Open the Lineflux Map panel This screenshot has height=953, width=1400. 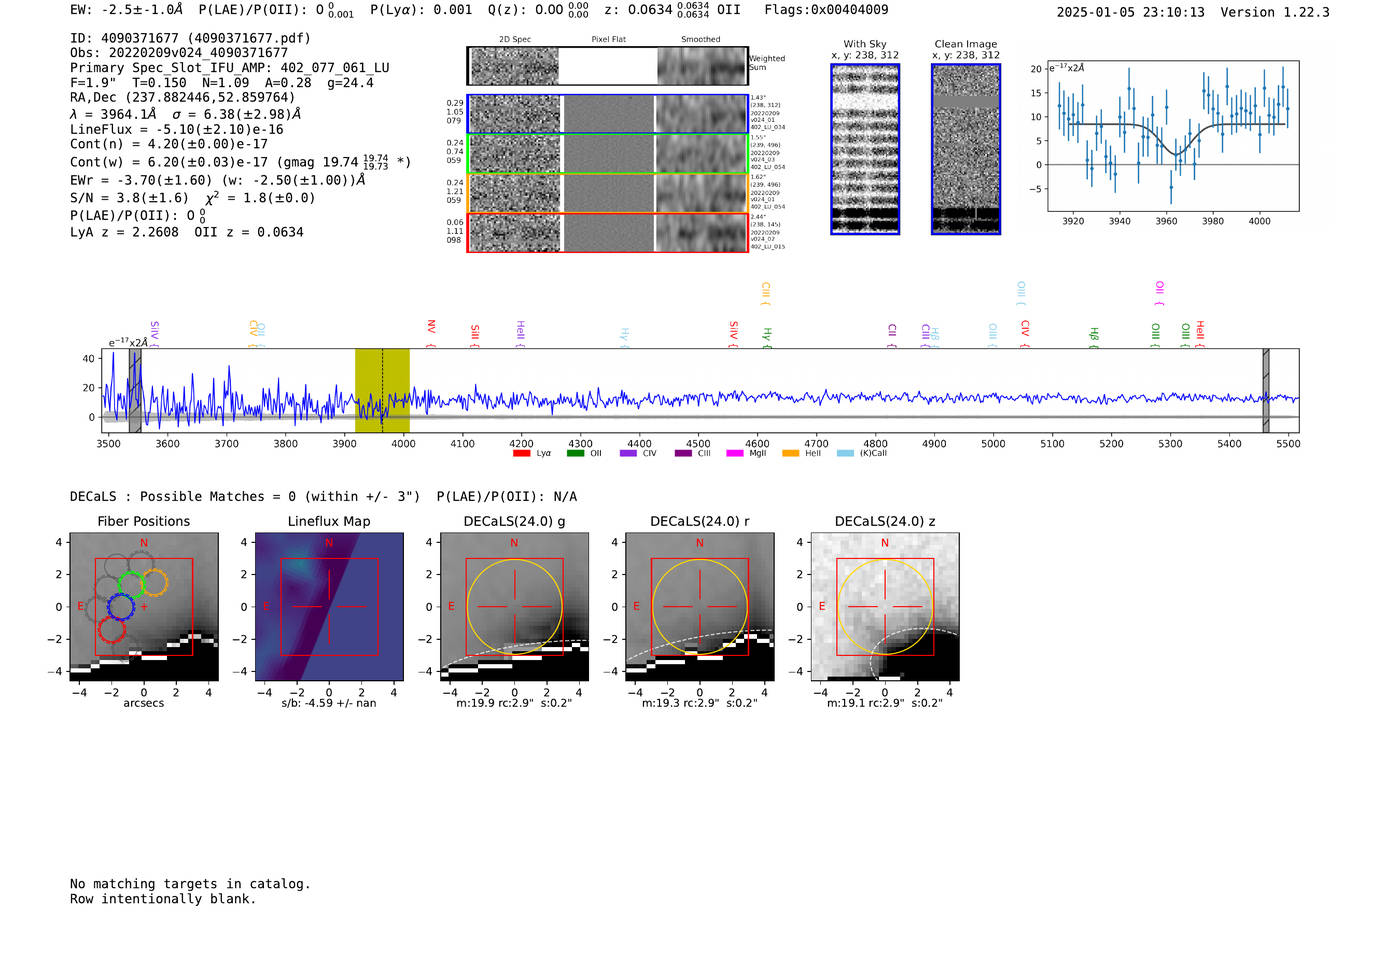pos(329,606)
